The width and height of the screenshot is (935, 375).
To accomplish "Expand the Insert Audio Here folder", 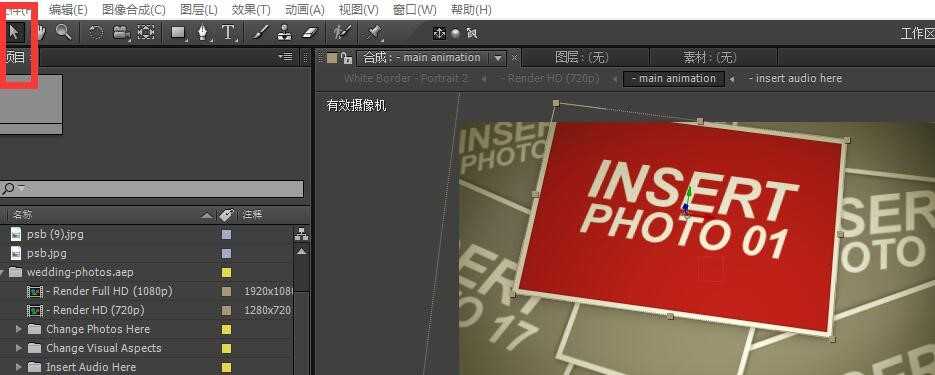I will (19, 367).
